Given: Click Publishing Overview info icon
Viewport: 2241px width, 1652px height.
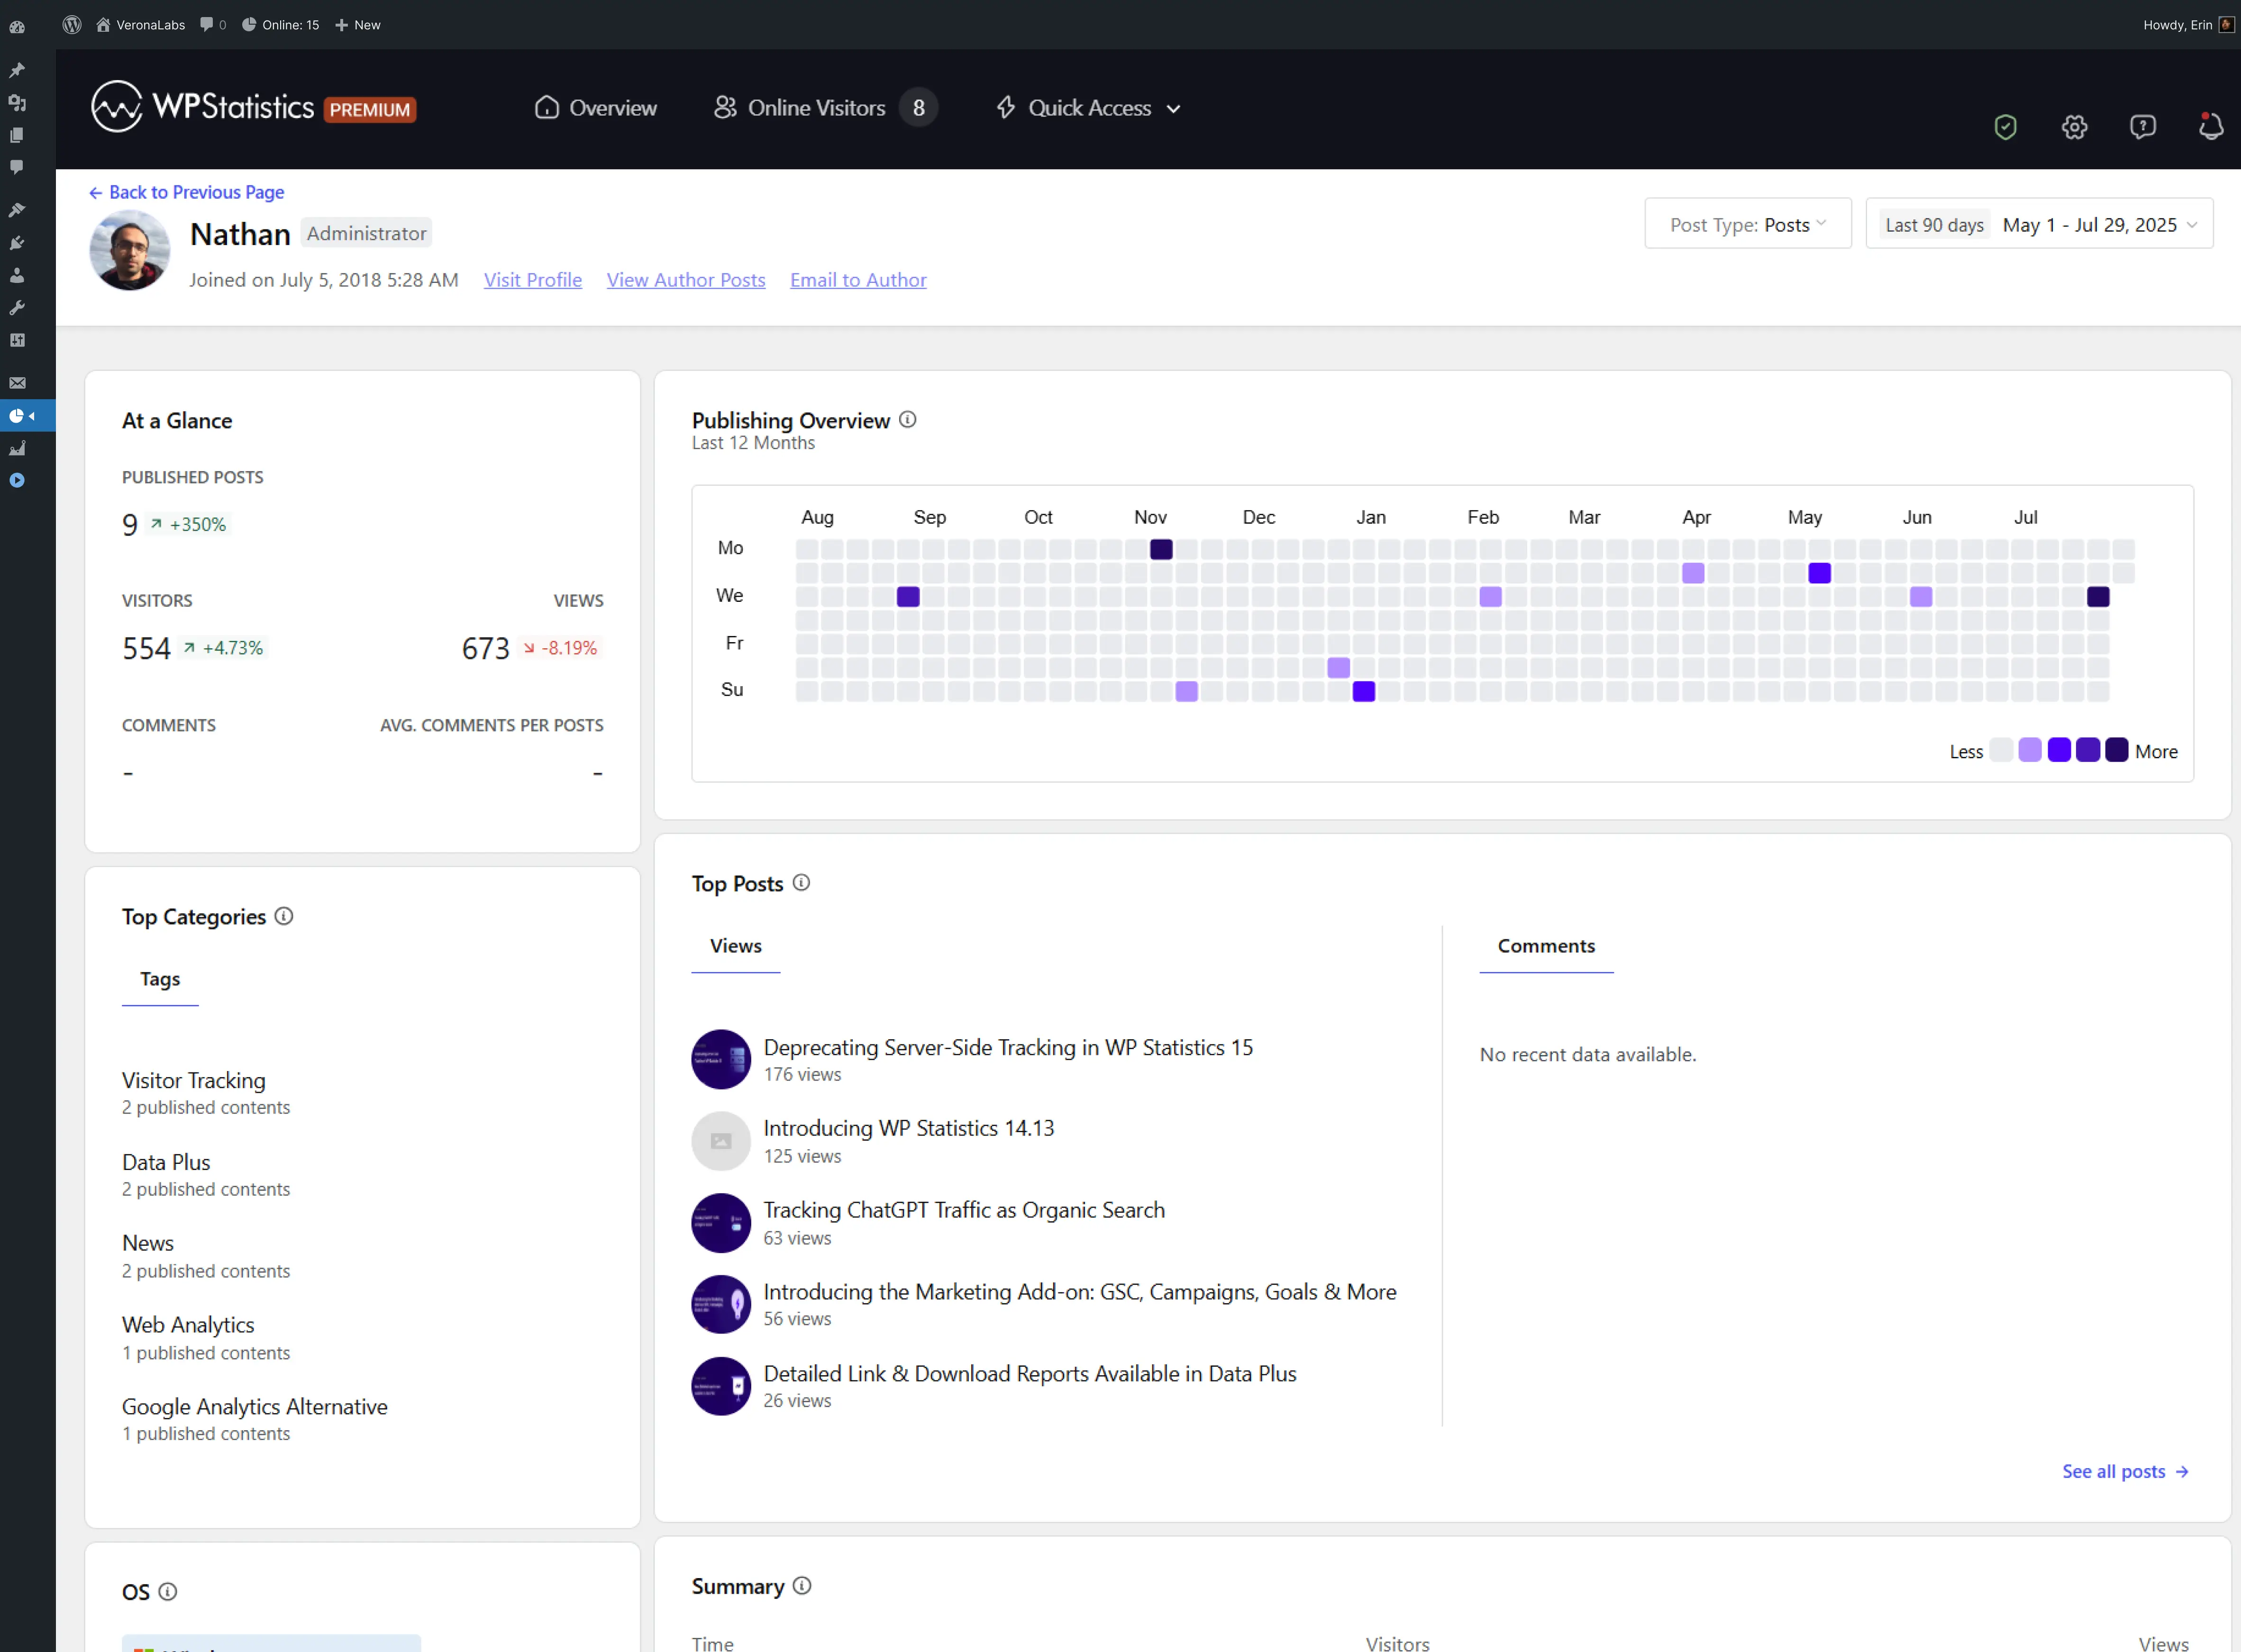Looking at the screenshot, I should pyautogui.click(x=907, y=420).
